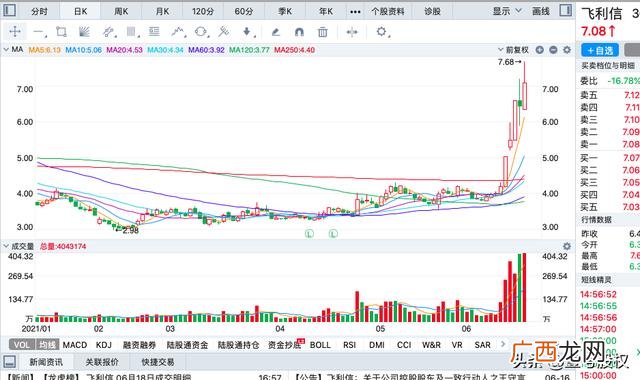Switch to DMI indicator
Viewport: 640px width, 380px height.
(x=377, y=345)
